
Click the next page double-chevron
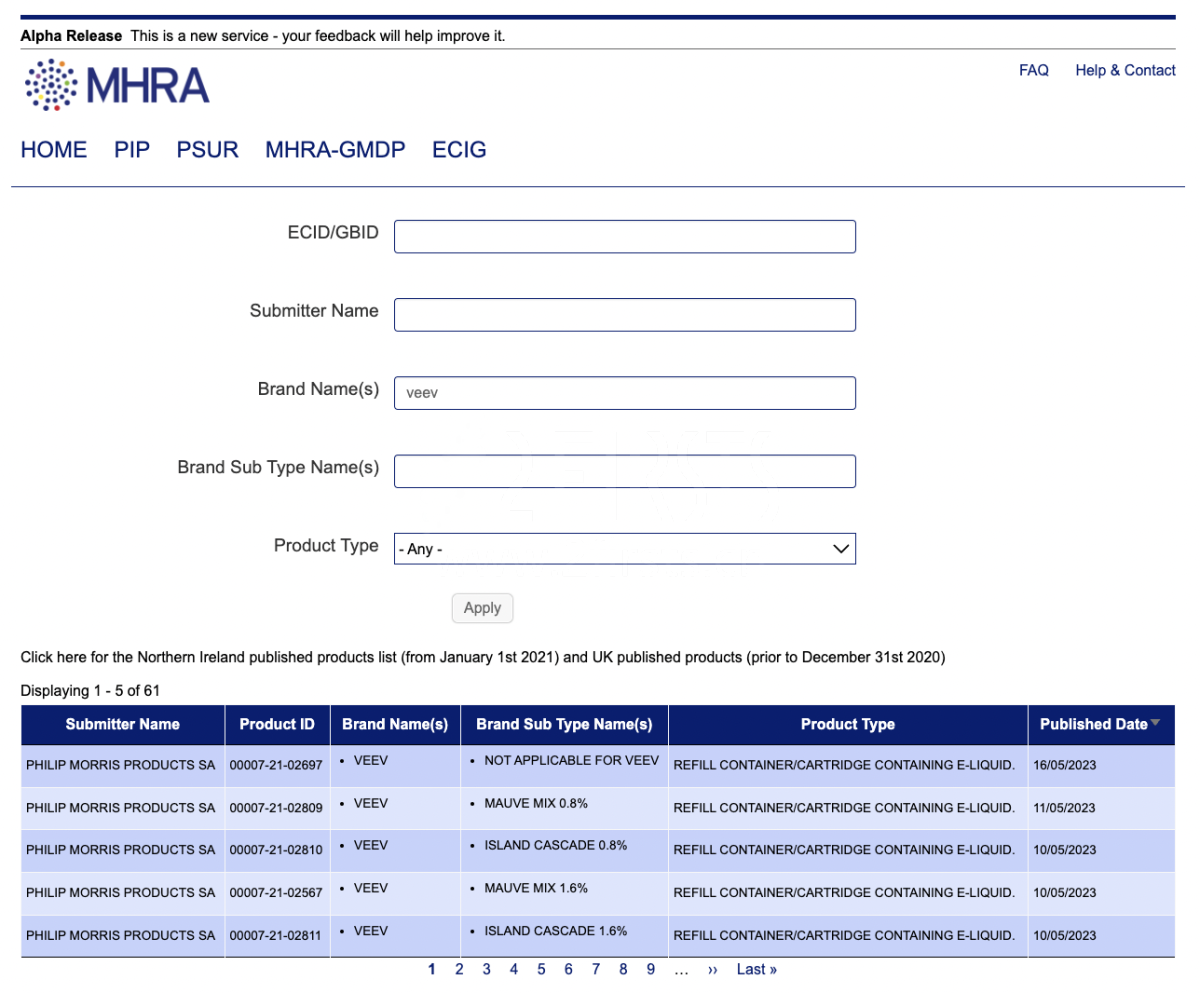click(713, 969)
